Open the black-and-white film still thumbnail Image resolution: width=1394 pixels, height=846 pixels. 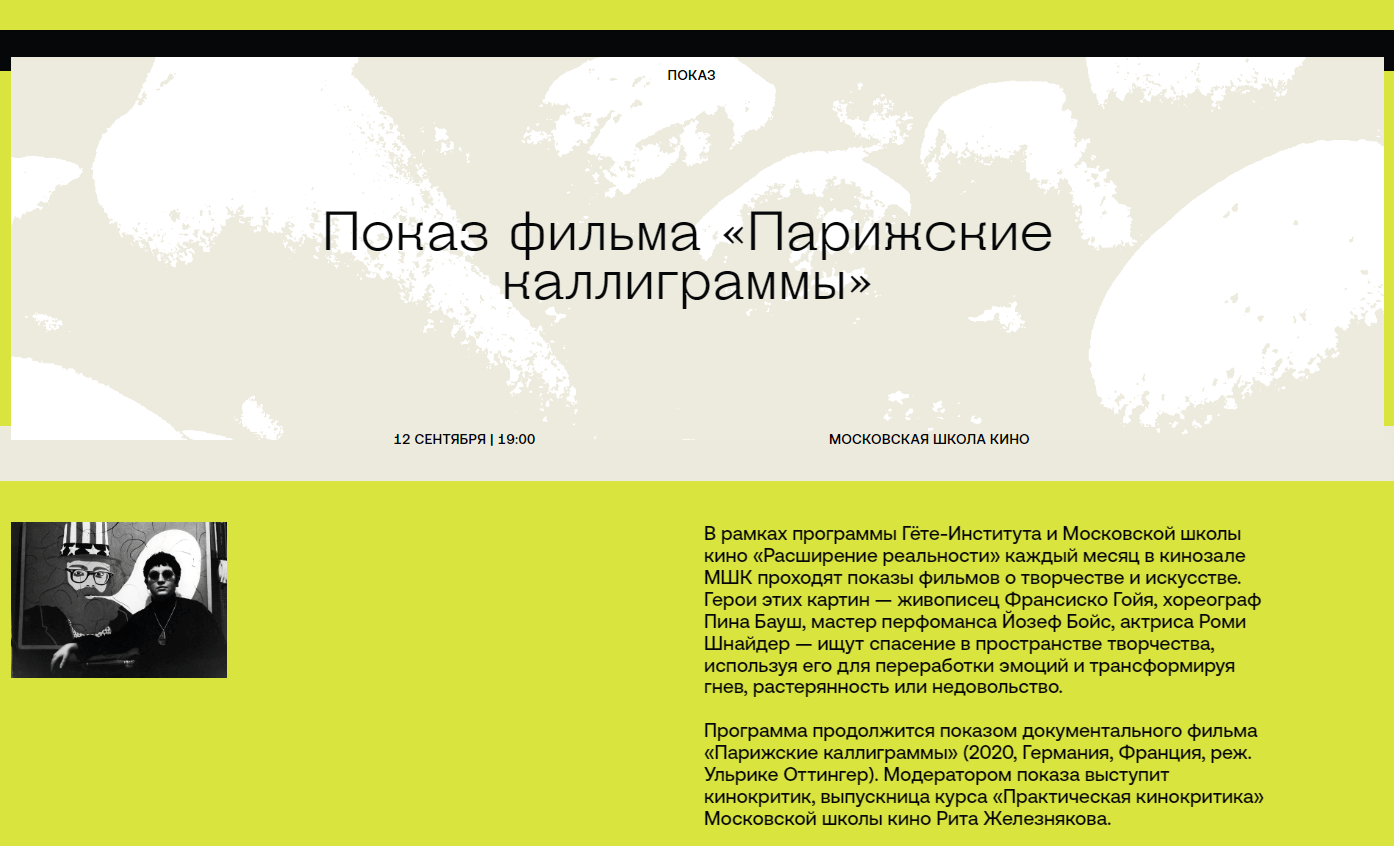119,600
